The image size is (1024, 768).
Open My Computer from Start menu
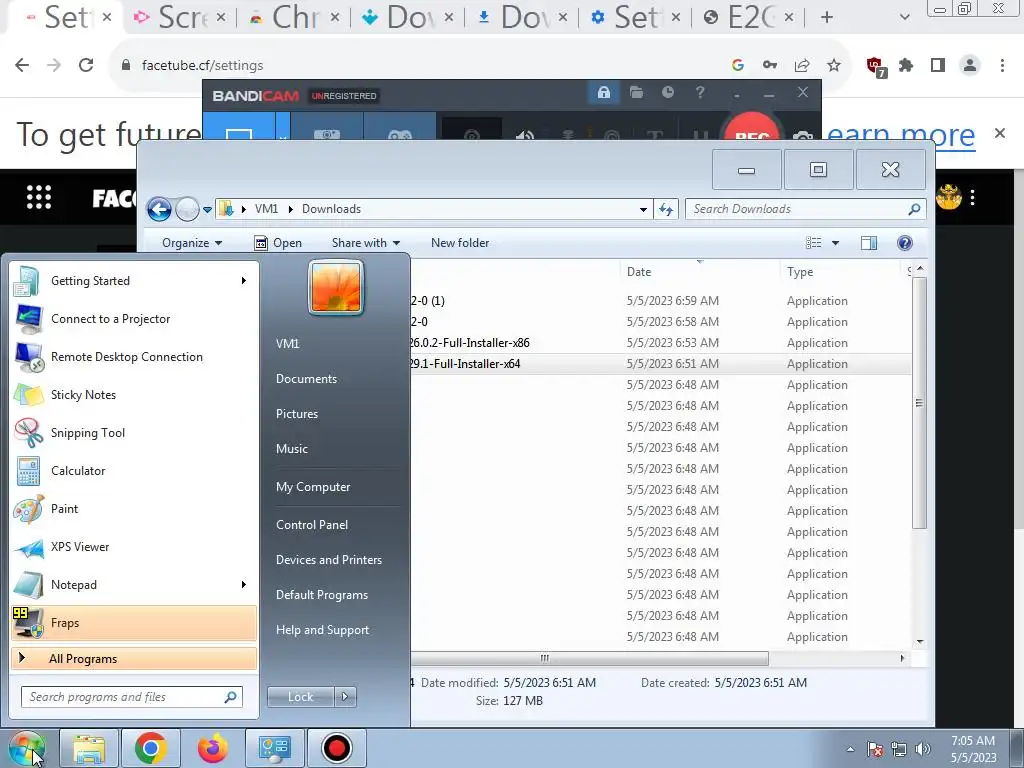click(313, 487)
